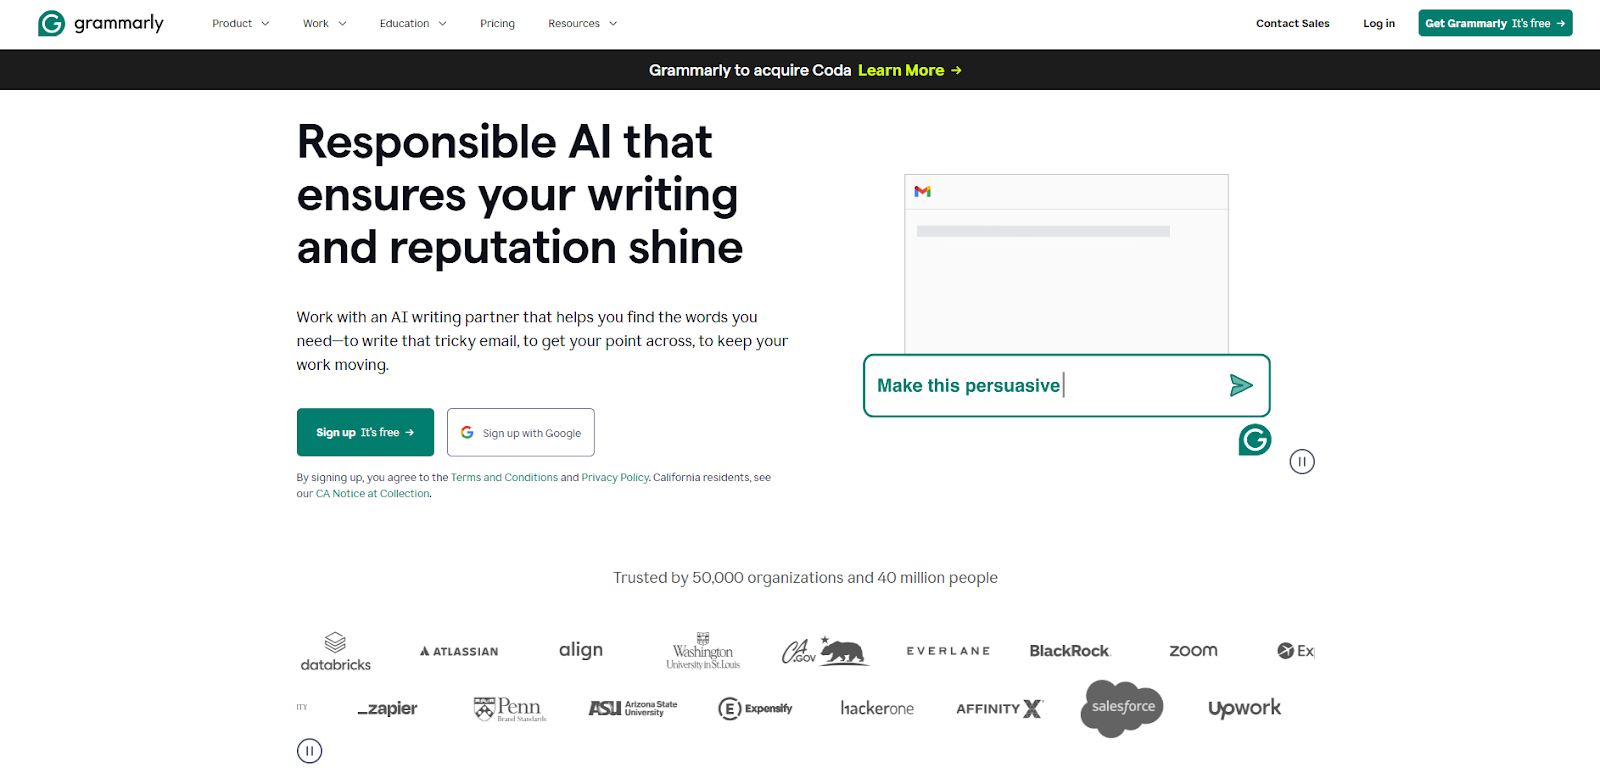The width and height of the screenshot is (1600, 773).
Task: Click the Trusted by 50,000 organizations text
Action: tap(805, 578)
